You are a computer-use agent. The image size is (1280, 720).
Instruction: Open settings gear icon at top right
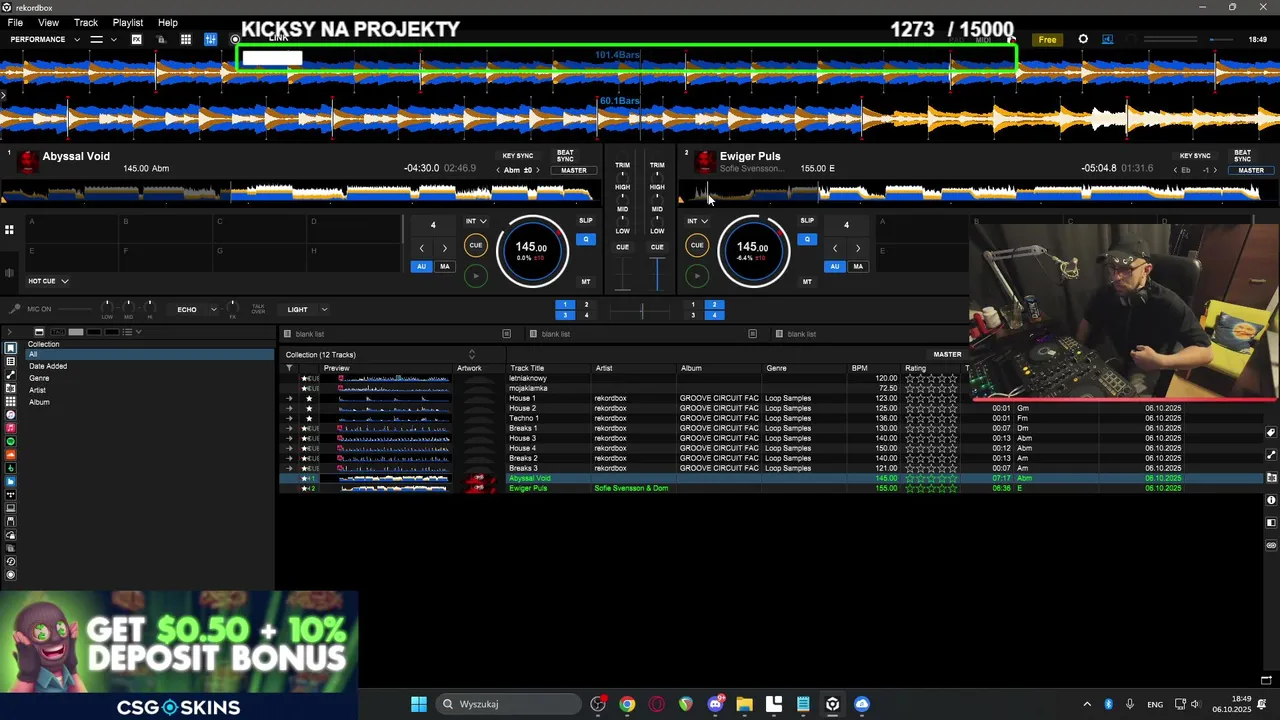pos(1083,39)
